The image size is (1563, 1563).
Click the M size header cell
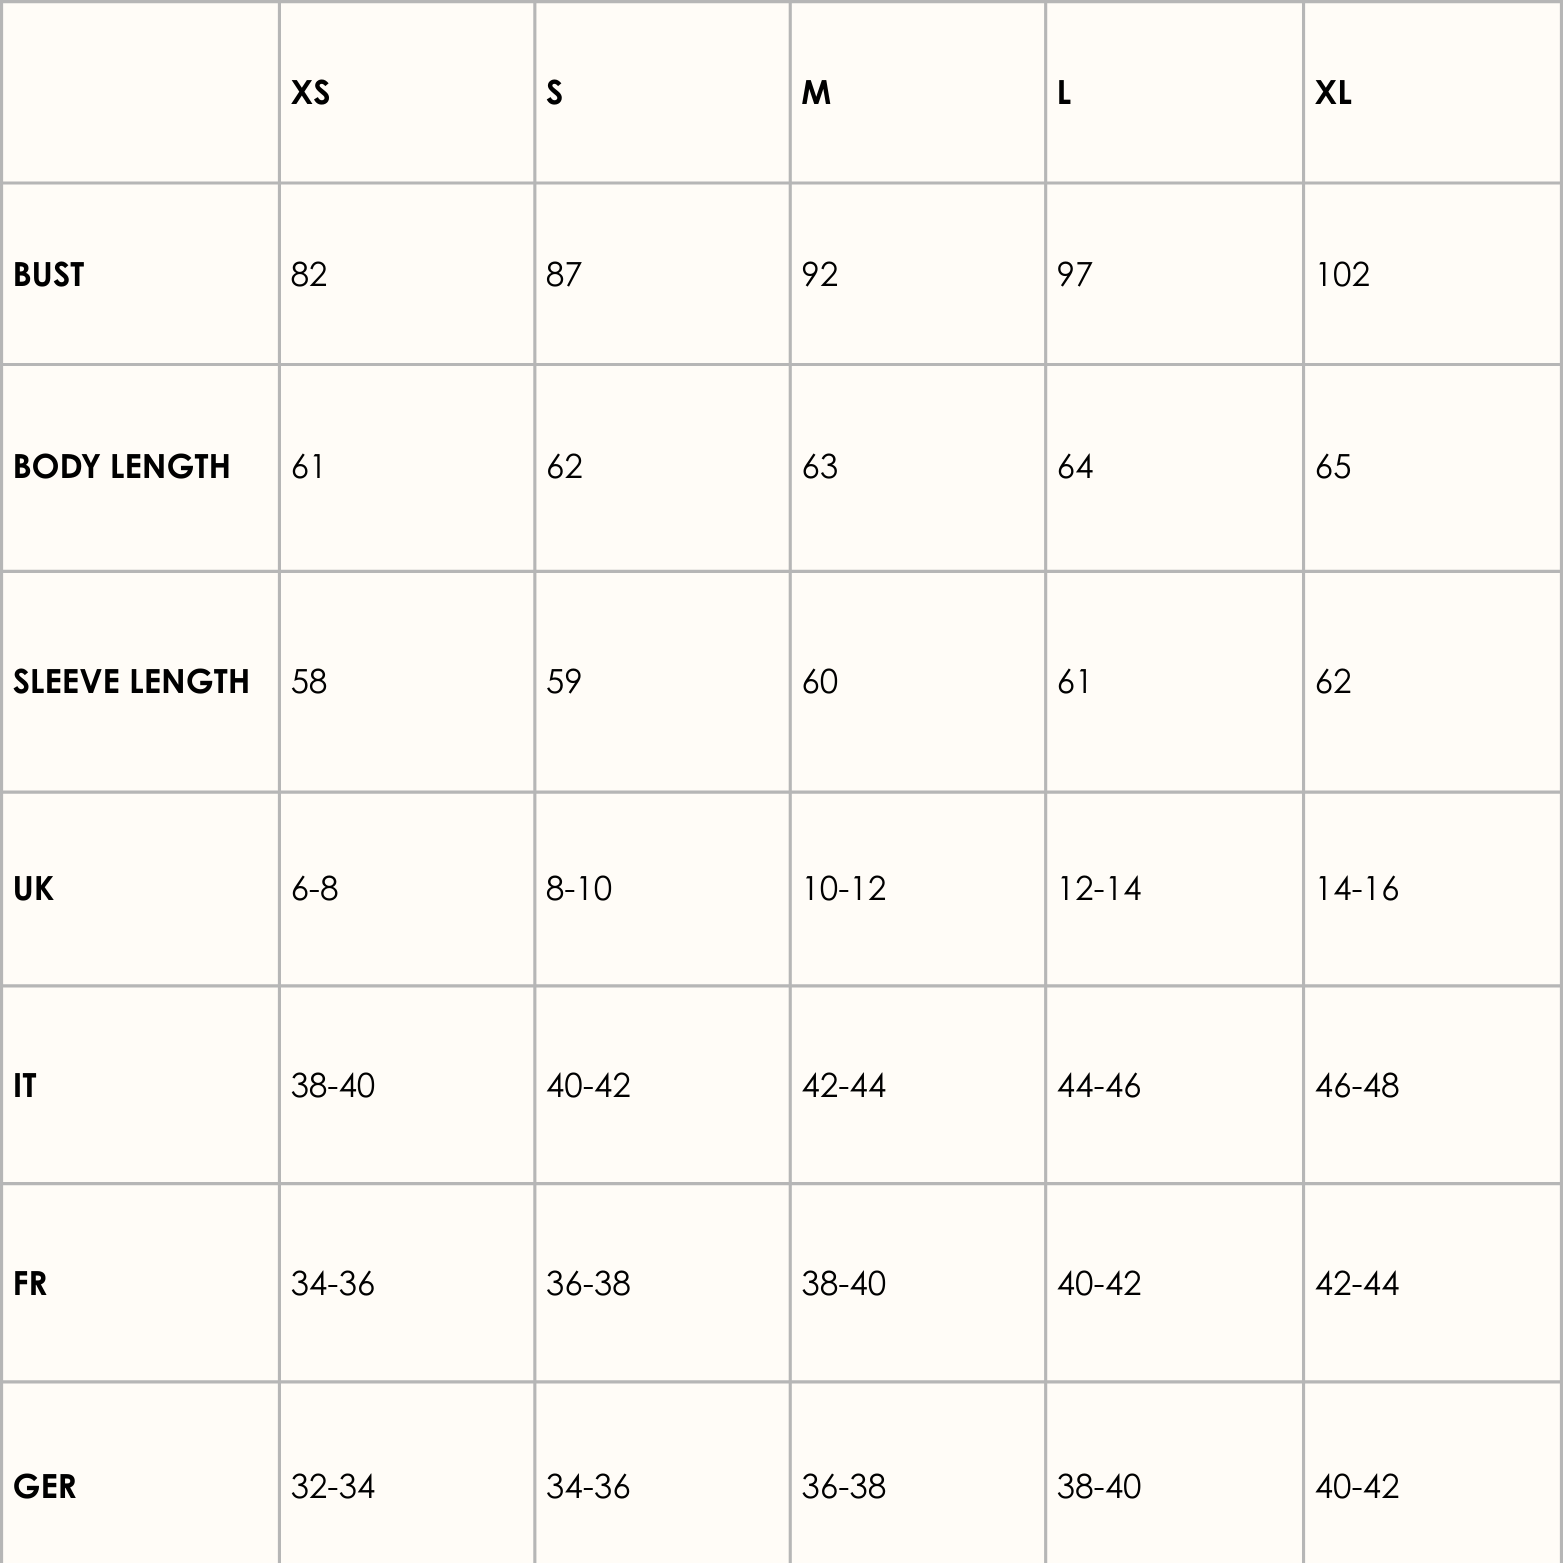[x=816, y=93]
